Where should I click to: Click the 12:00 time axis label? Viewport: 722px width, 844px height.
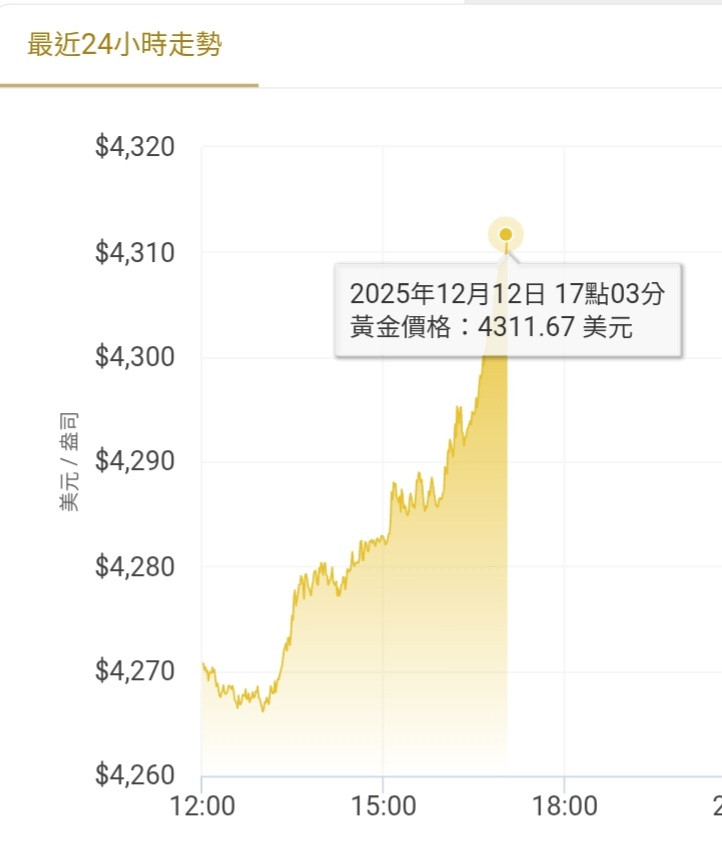[x=202, y=806]
